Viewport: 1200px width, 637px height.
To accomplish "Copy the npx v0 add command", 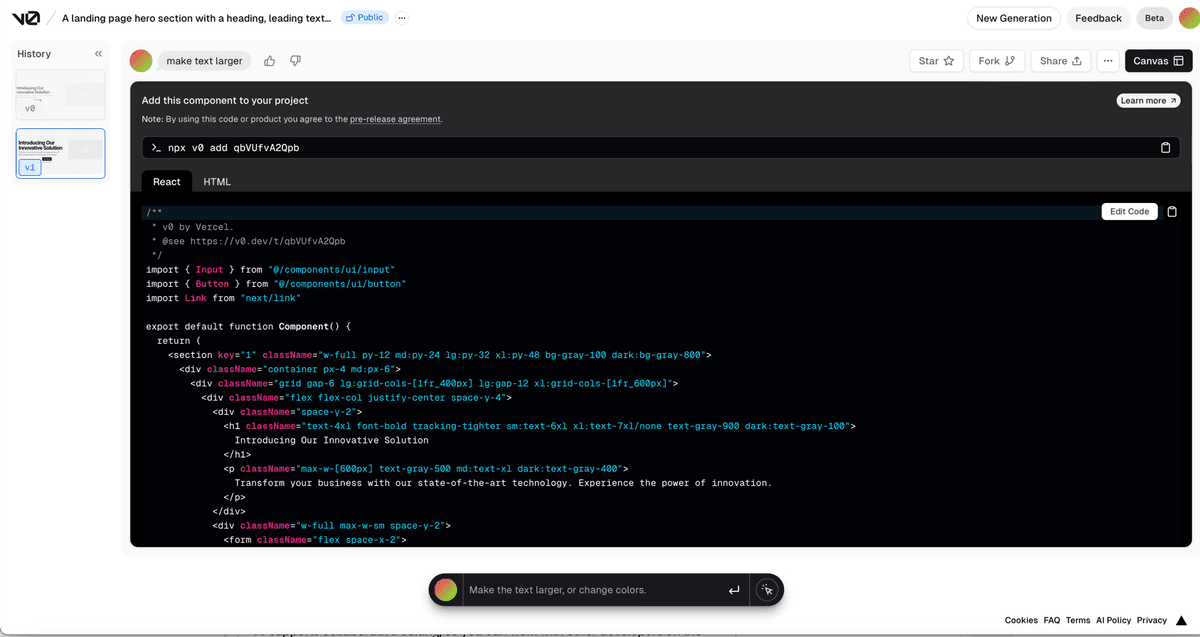I will click(1165, 148).
